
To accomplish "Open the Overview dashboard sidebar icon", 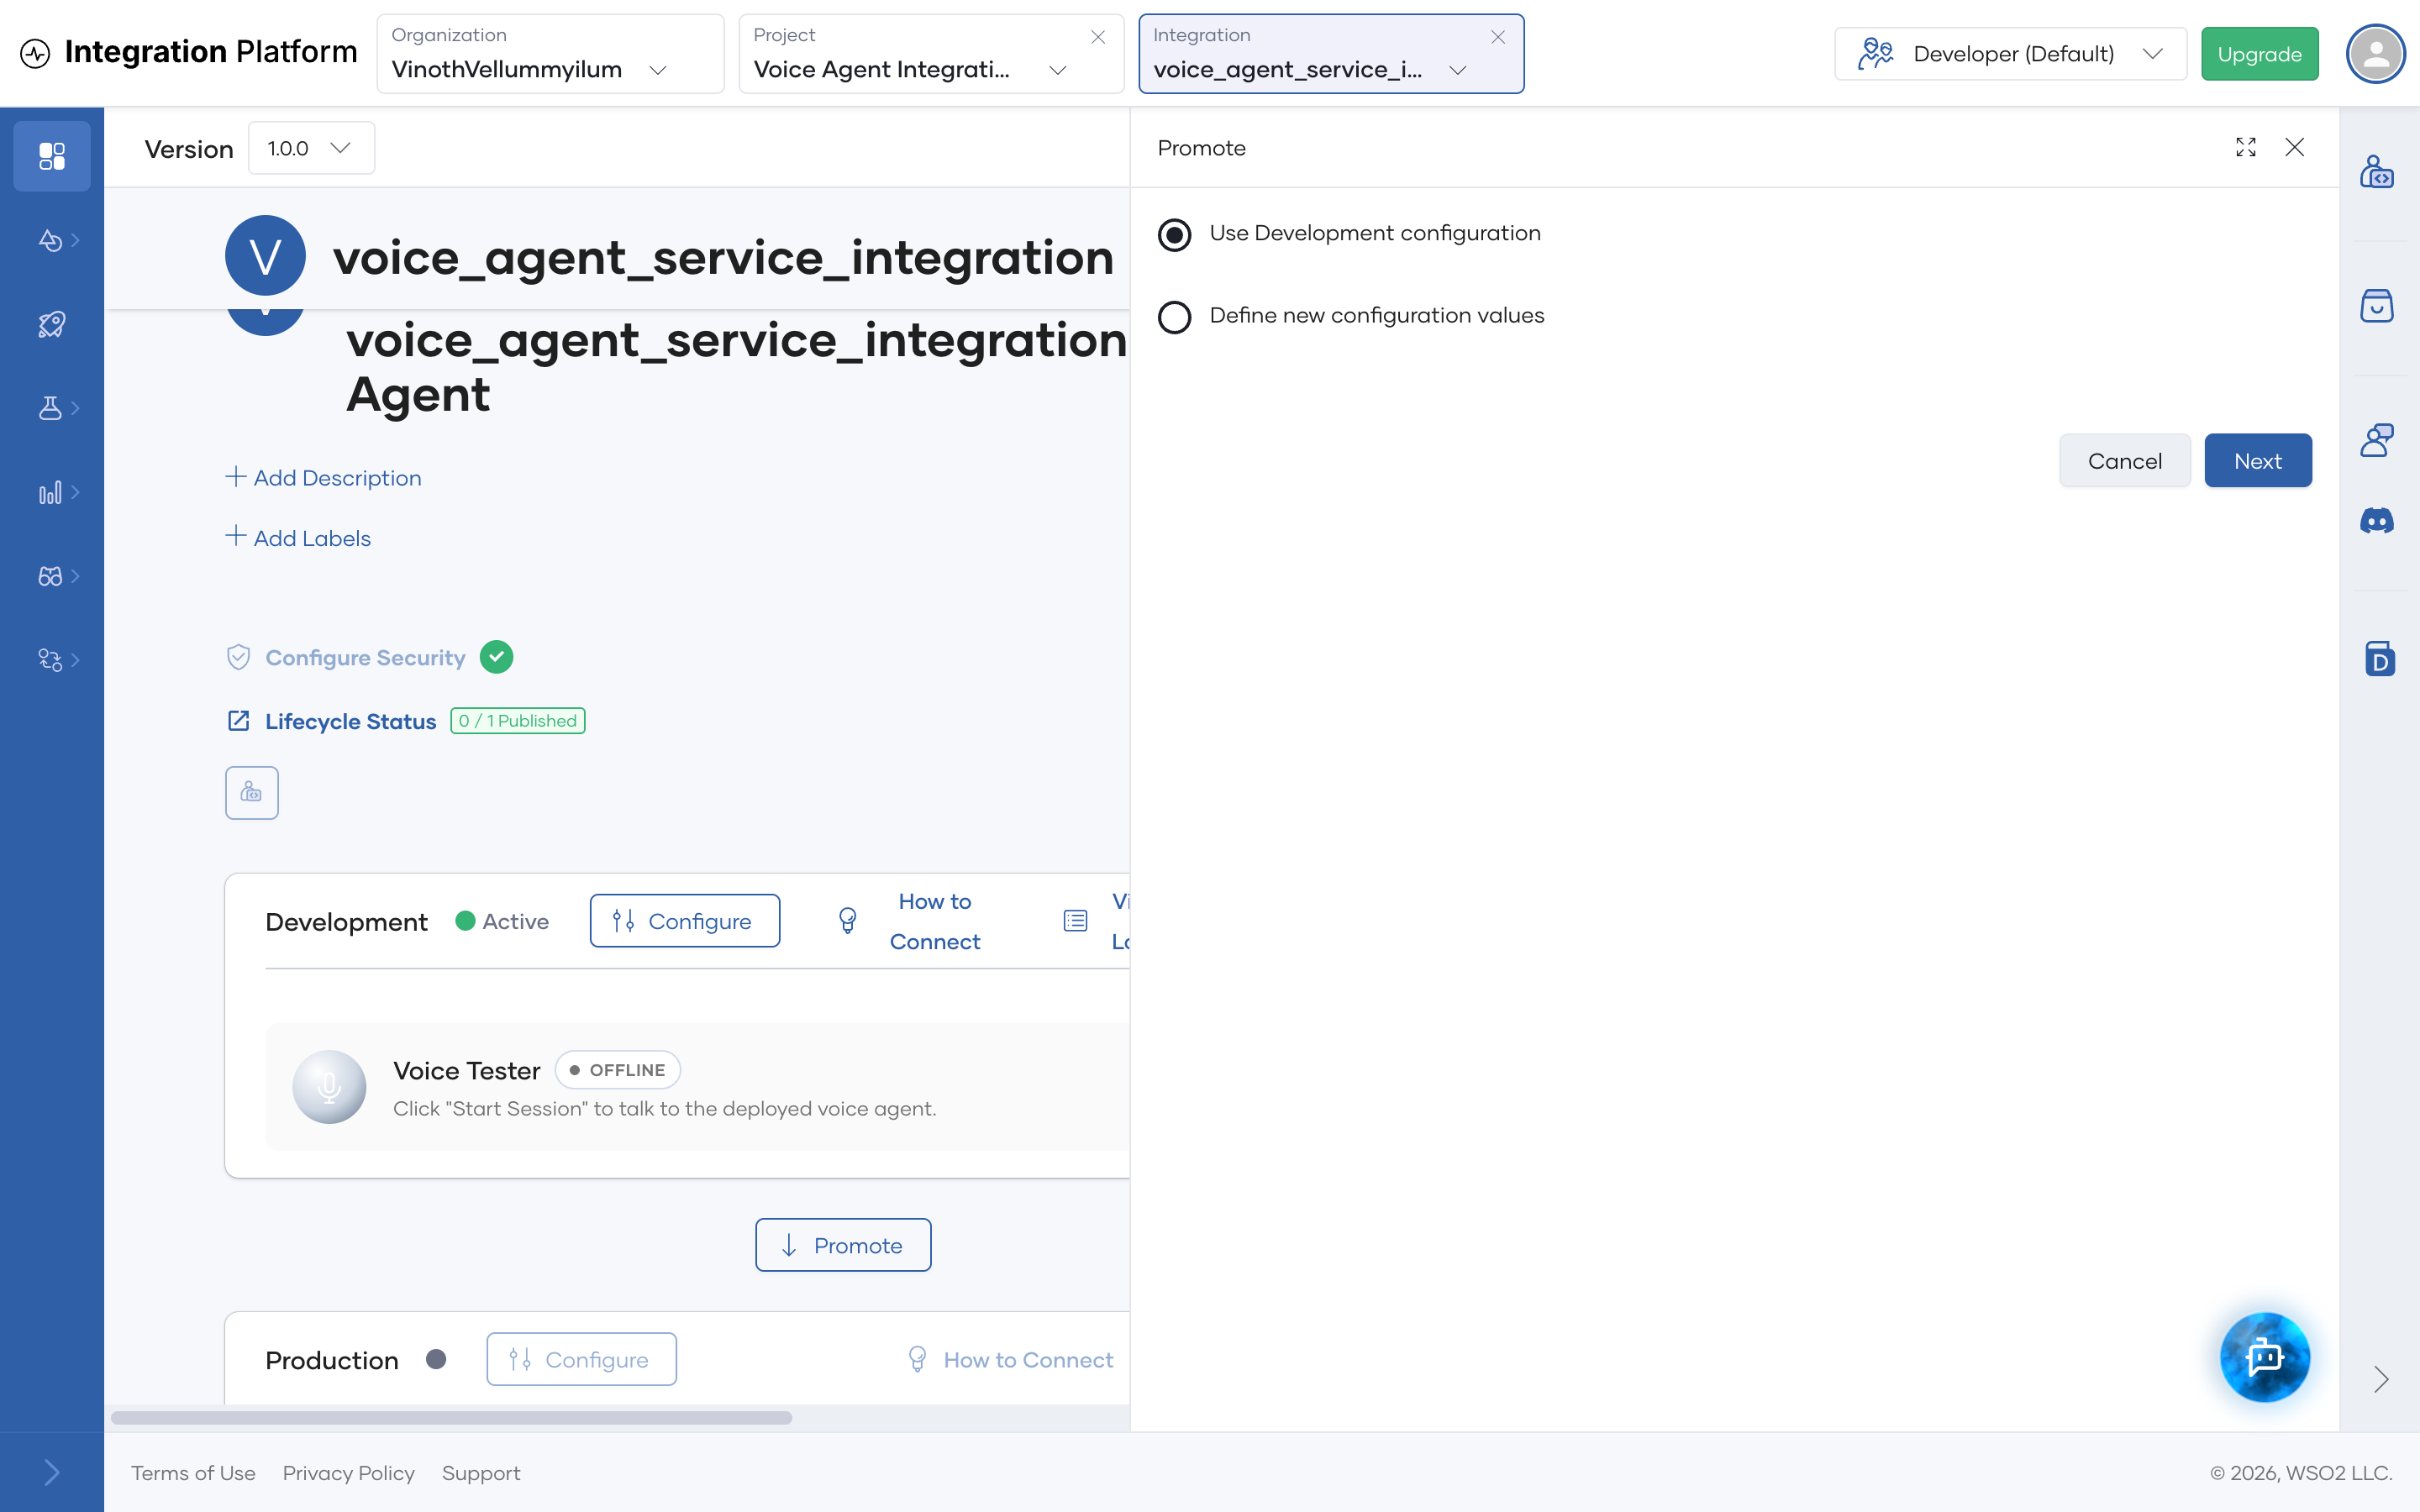I will tap(52, 156).
